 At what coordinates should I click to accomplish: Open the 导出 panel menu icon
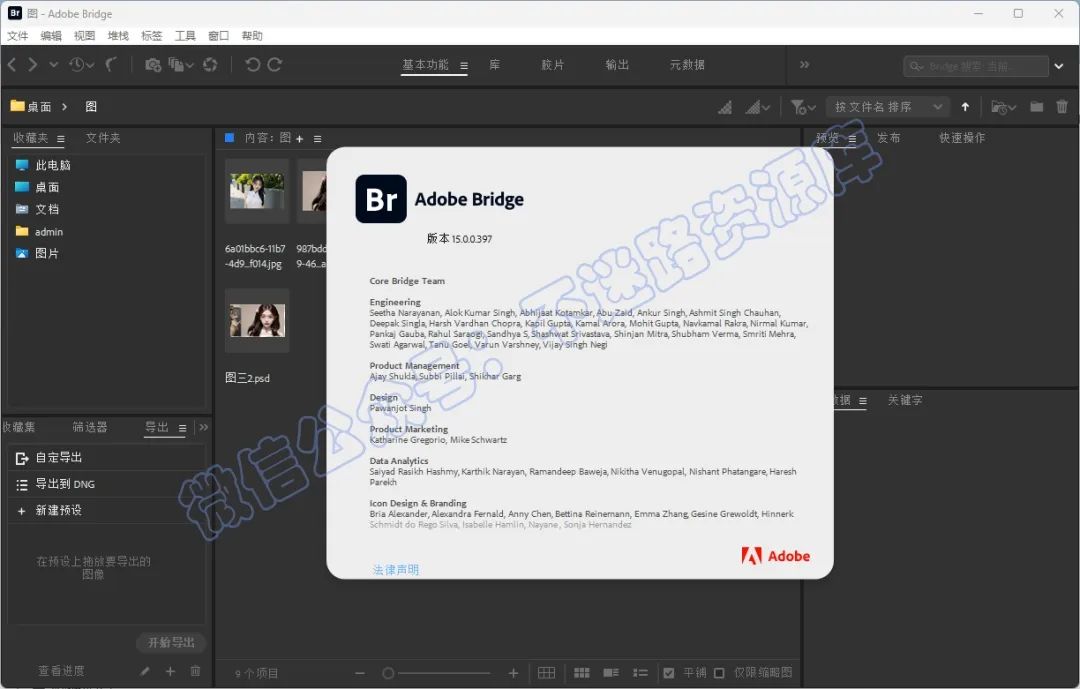pos(183,428)
